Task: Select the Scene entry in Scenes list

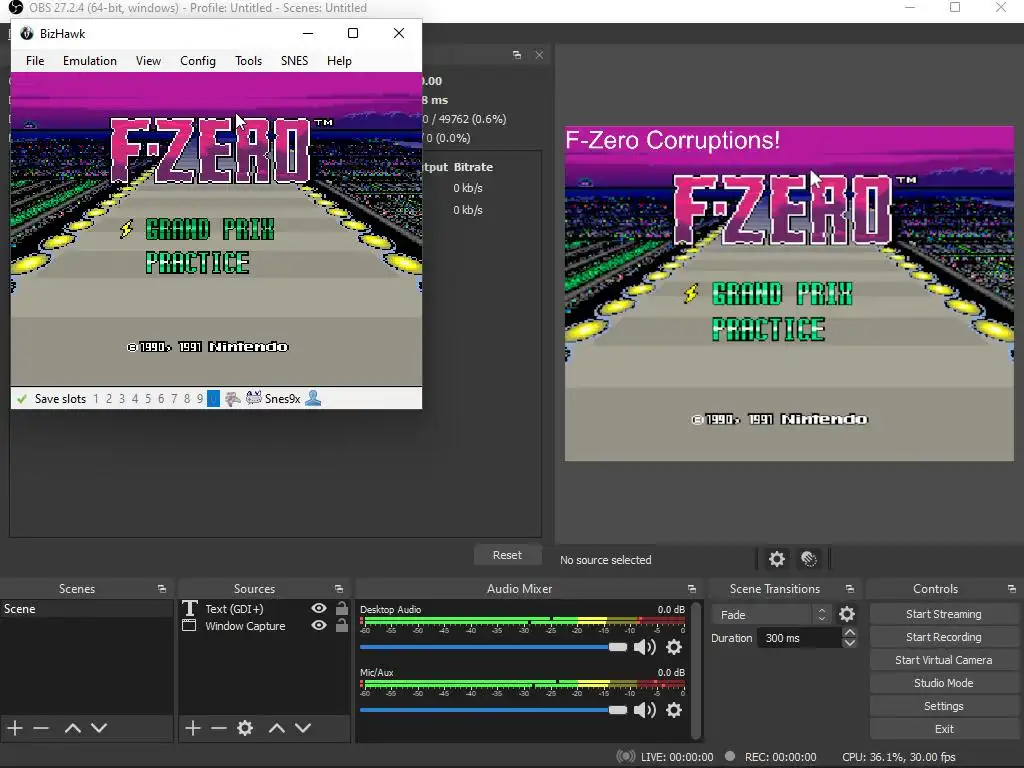Action: (86, 609)
